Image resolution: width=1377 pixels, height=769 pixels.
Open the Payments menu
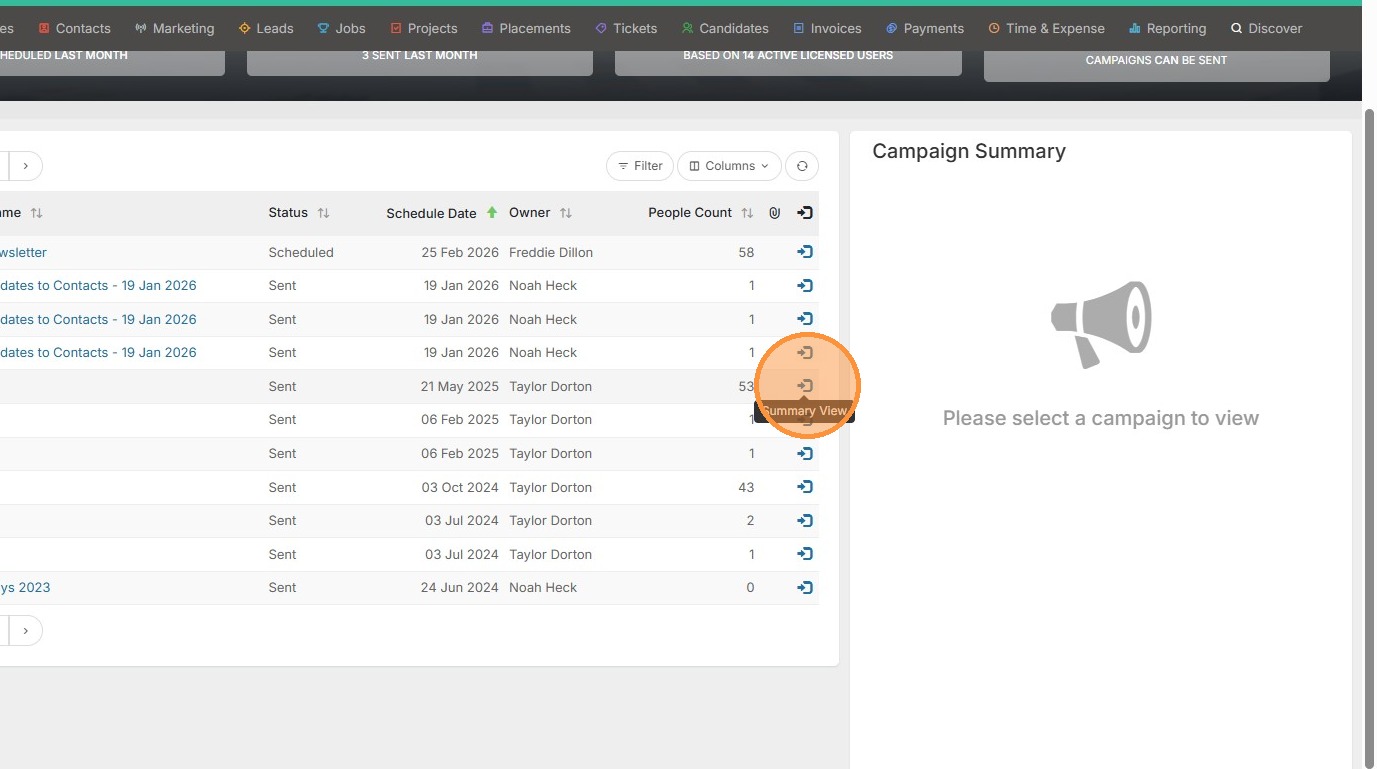(925, 28)
